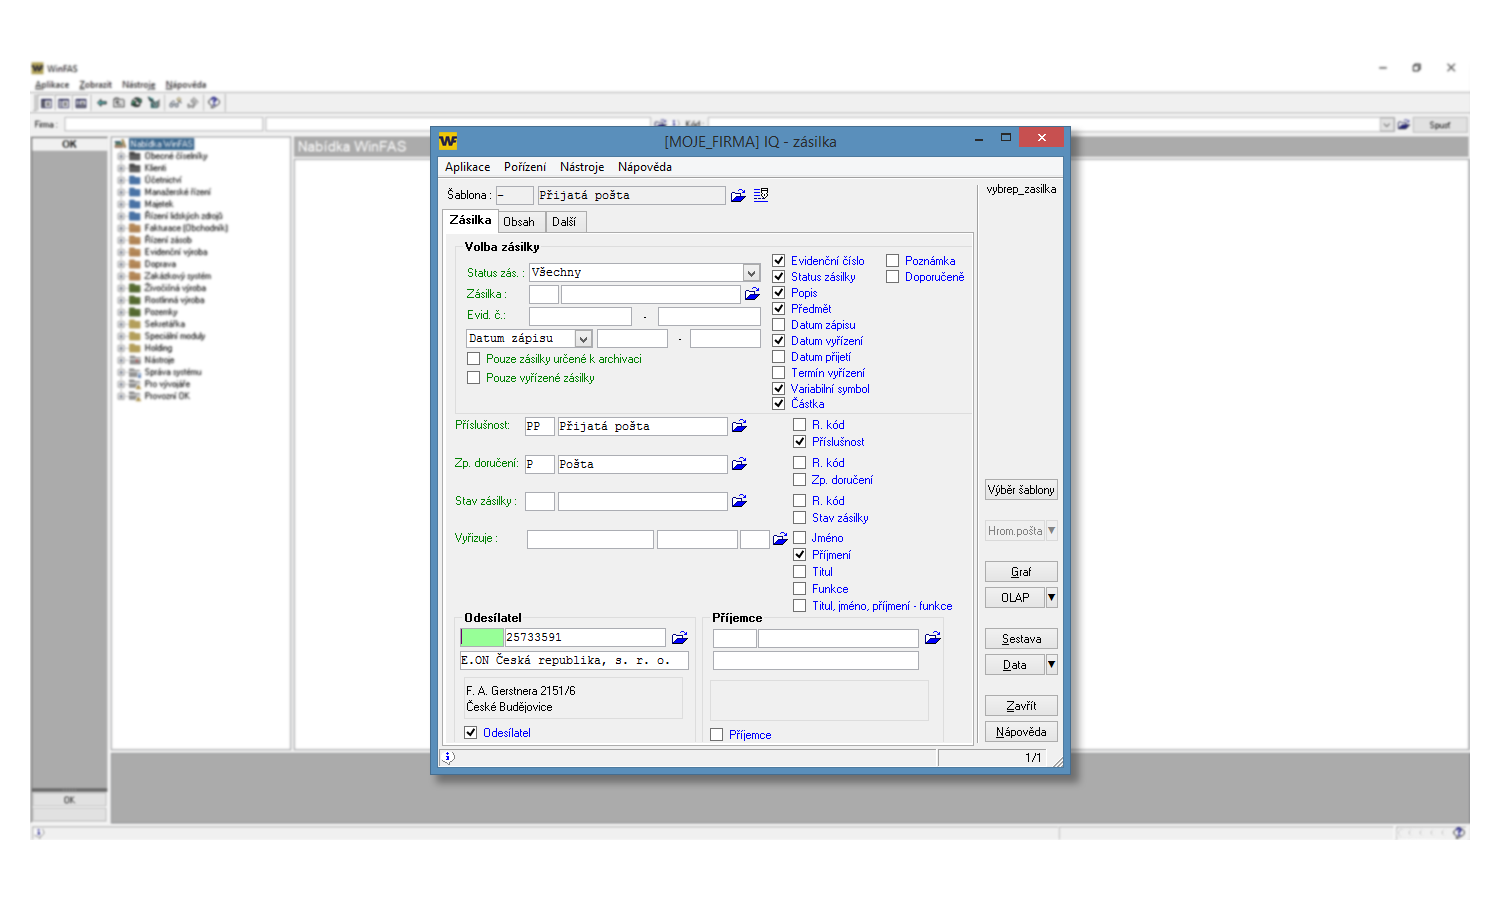
Task: Click the first Evid. č. input field
Action: (x=580, y=316)
